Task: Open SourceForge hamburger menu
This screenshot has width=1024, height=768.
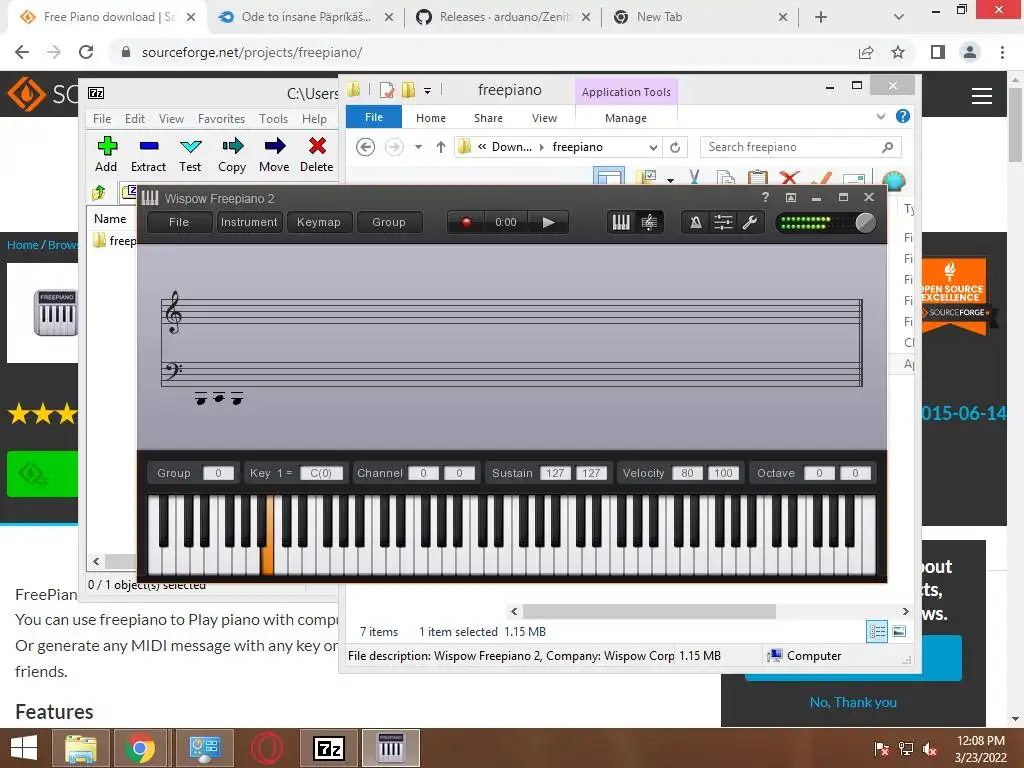Action: 982,96
